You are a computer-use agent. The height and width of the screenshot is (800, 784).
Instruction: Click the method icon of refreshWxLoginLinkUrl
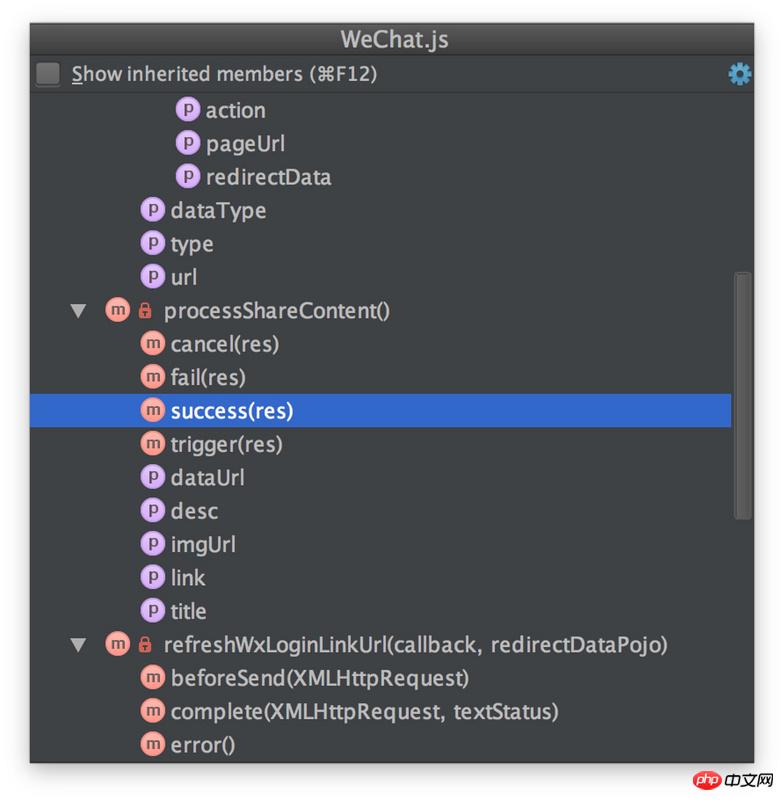pyautogui.click(x=117, y=644)
